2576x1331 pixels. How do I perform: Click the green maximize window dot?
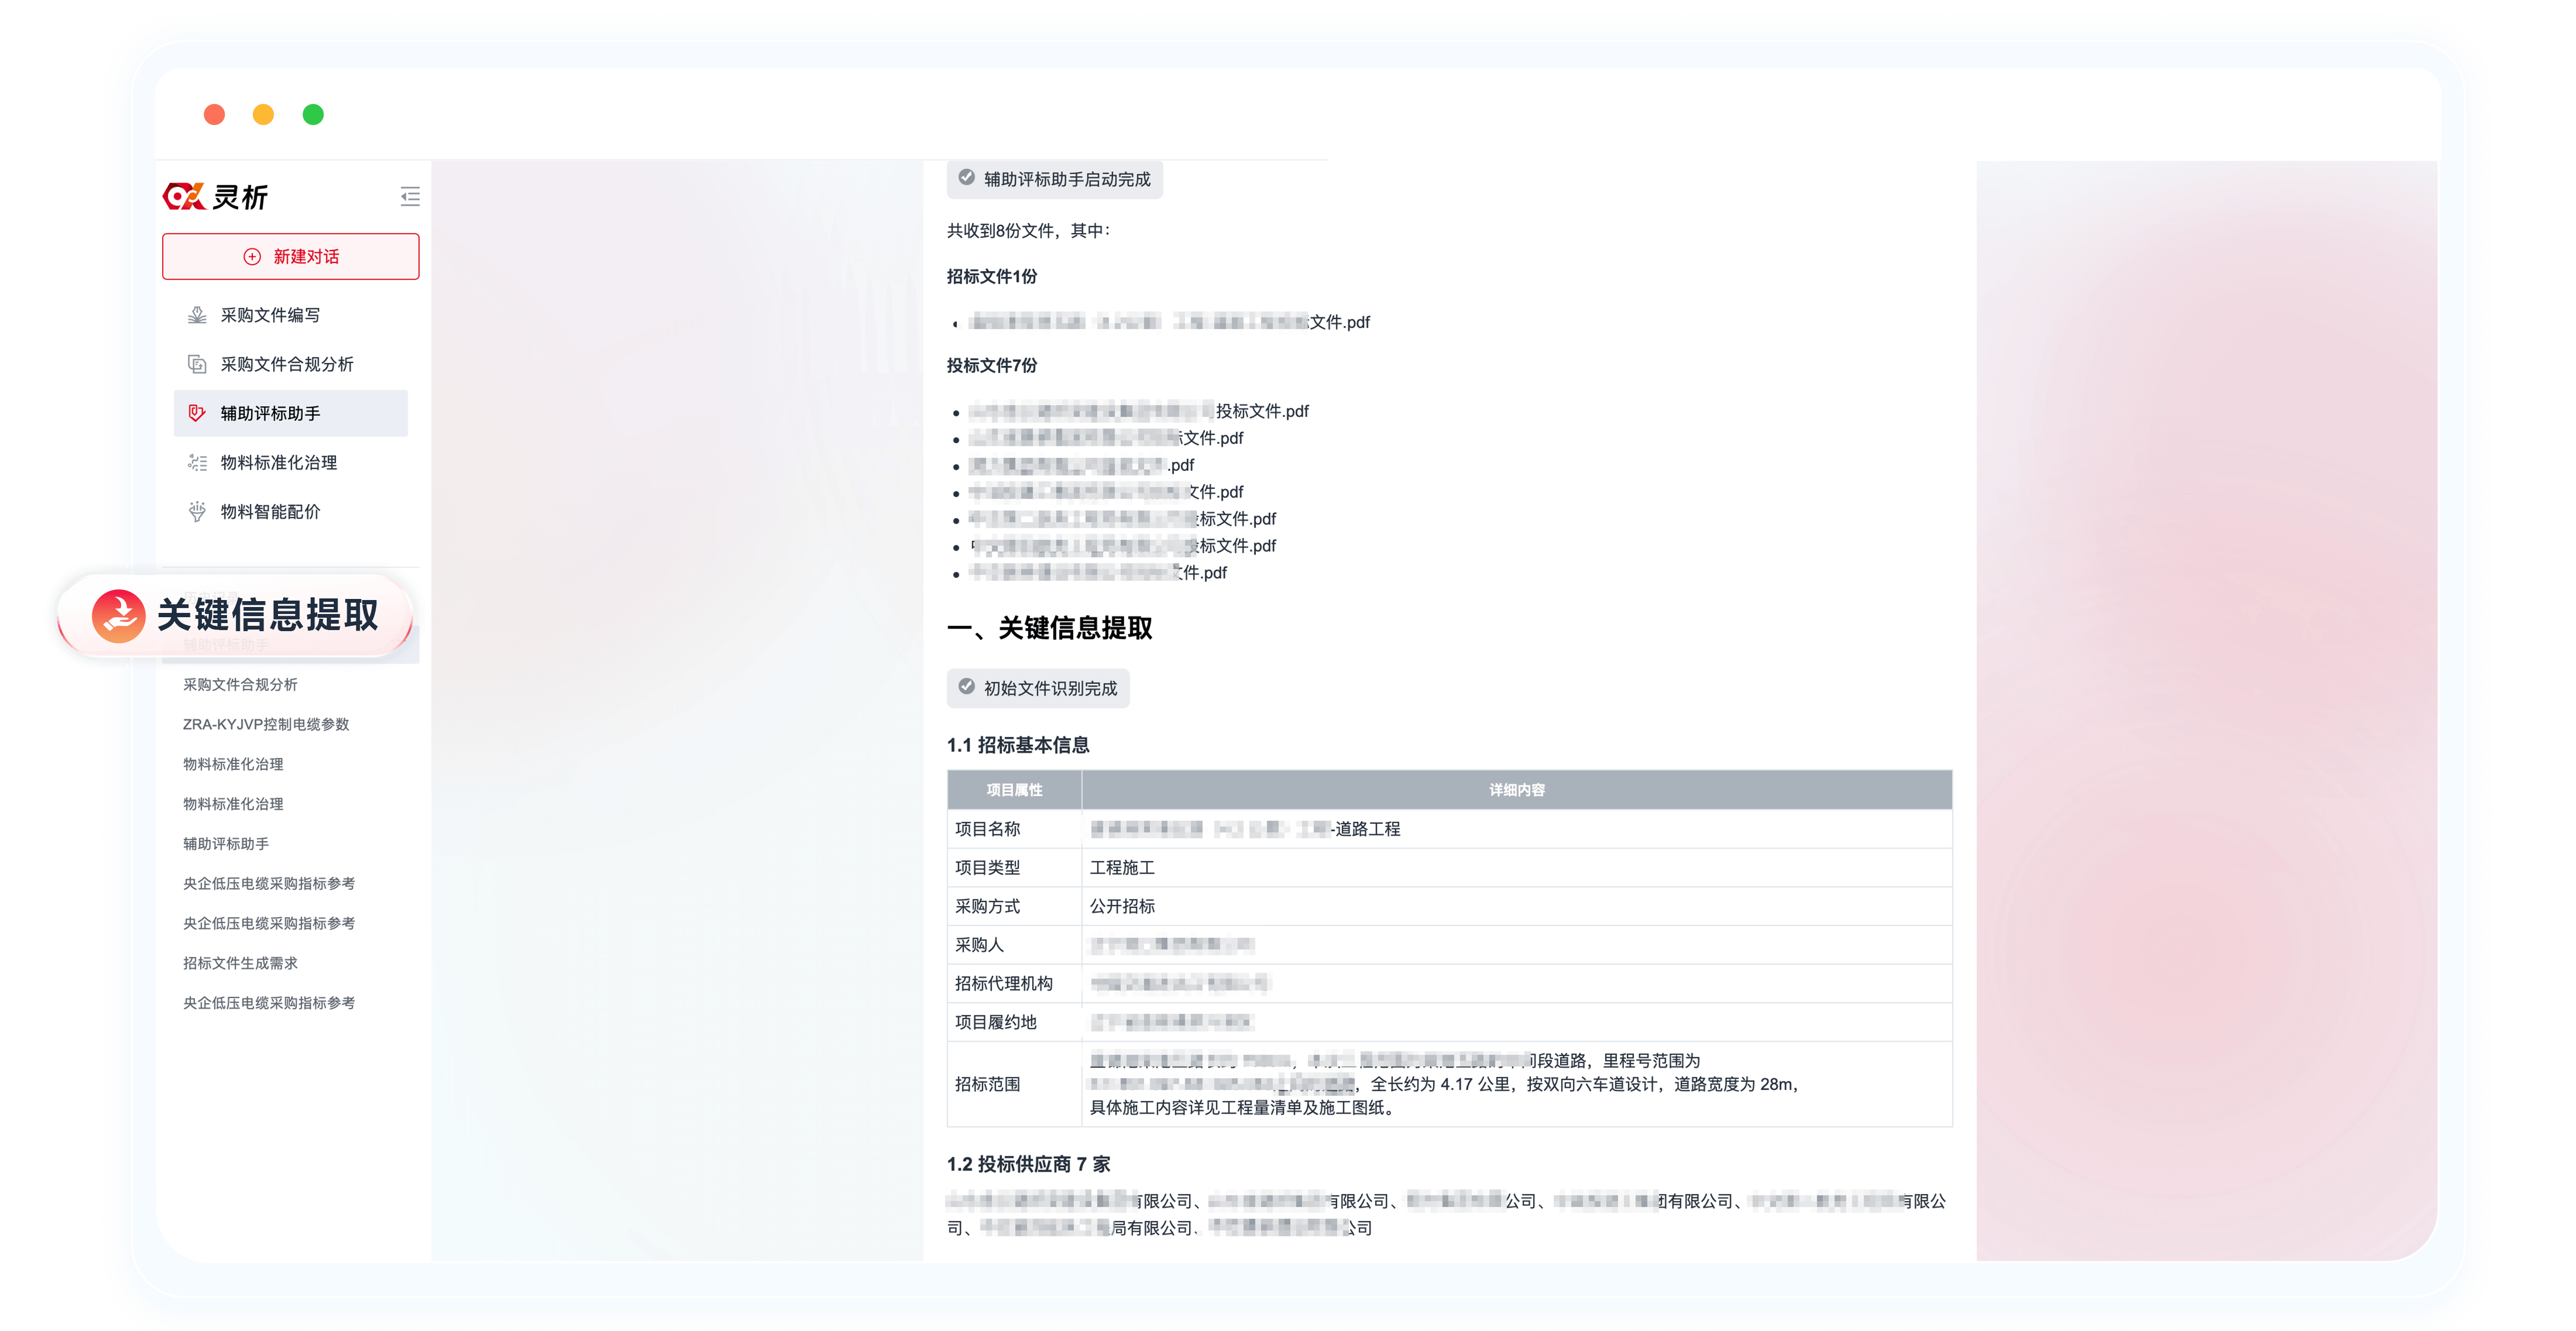313,114
